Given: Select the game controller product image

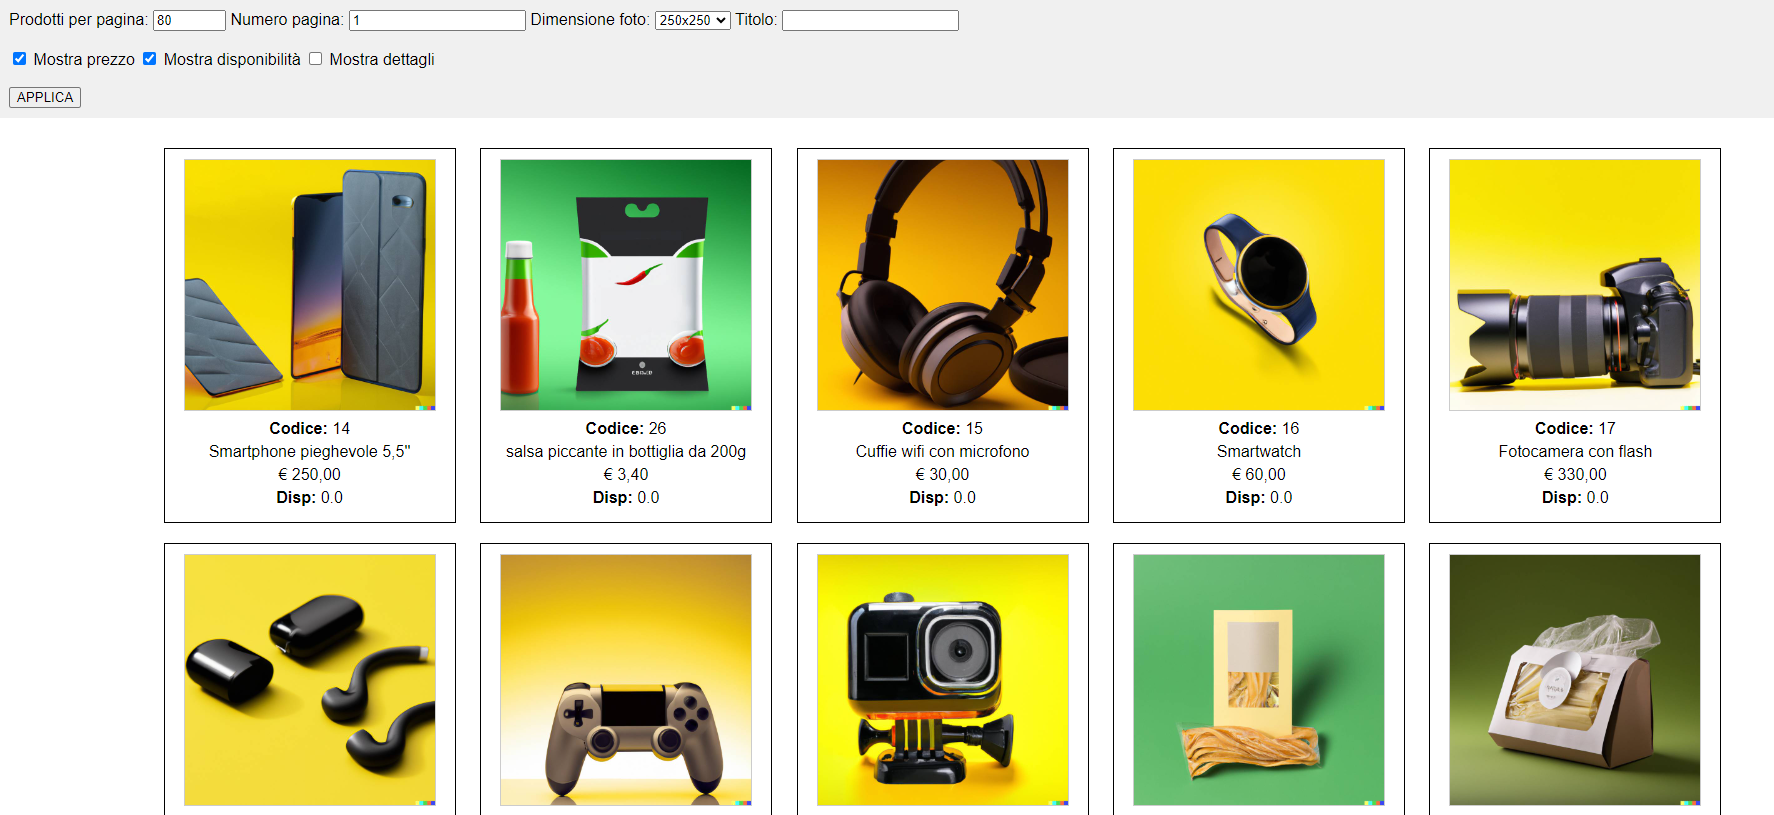Looking at the screenshot, I should tap(626, 680).
